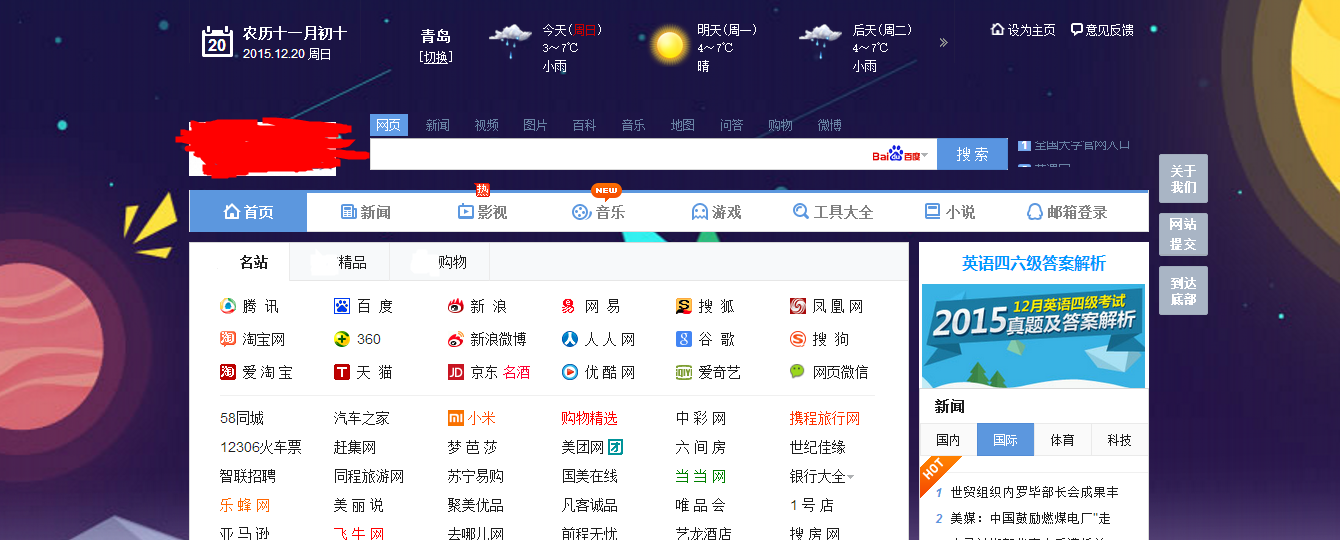The width and height of the screenshot is (1340, 540).
Task: Click the Sogou 搜狗 orange icon
Action: [x=798, y=339]
